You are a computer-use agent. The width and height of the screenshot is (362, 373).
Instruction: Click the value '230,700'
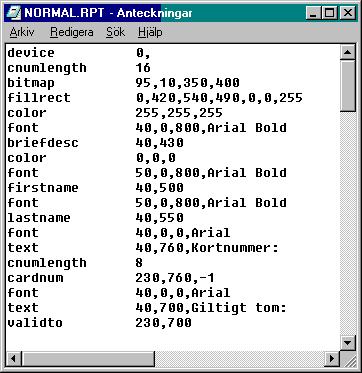163,323
